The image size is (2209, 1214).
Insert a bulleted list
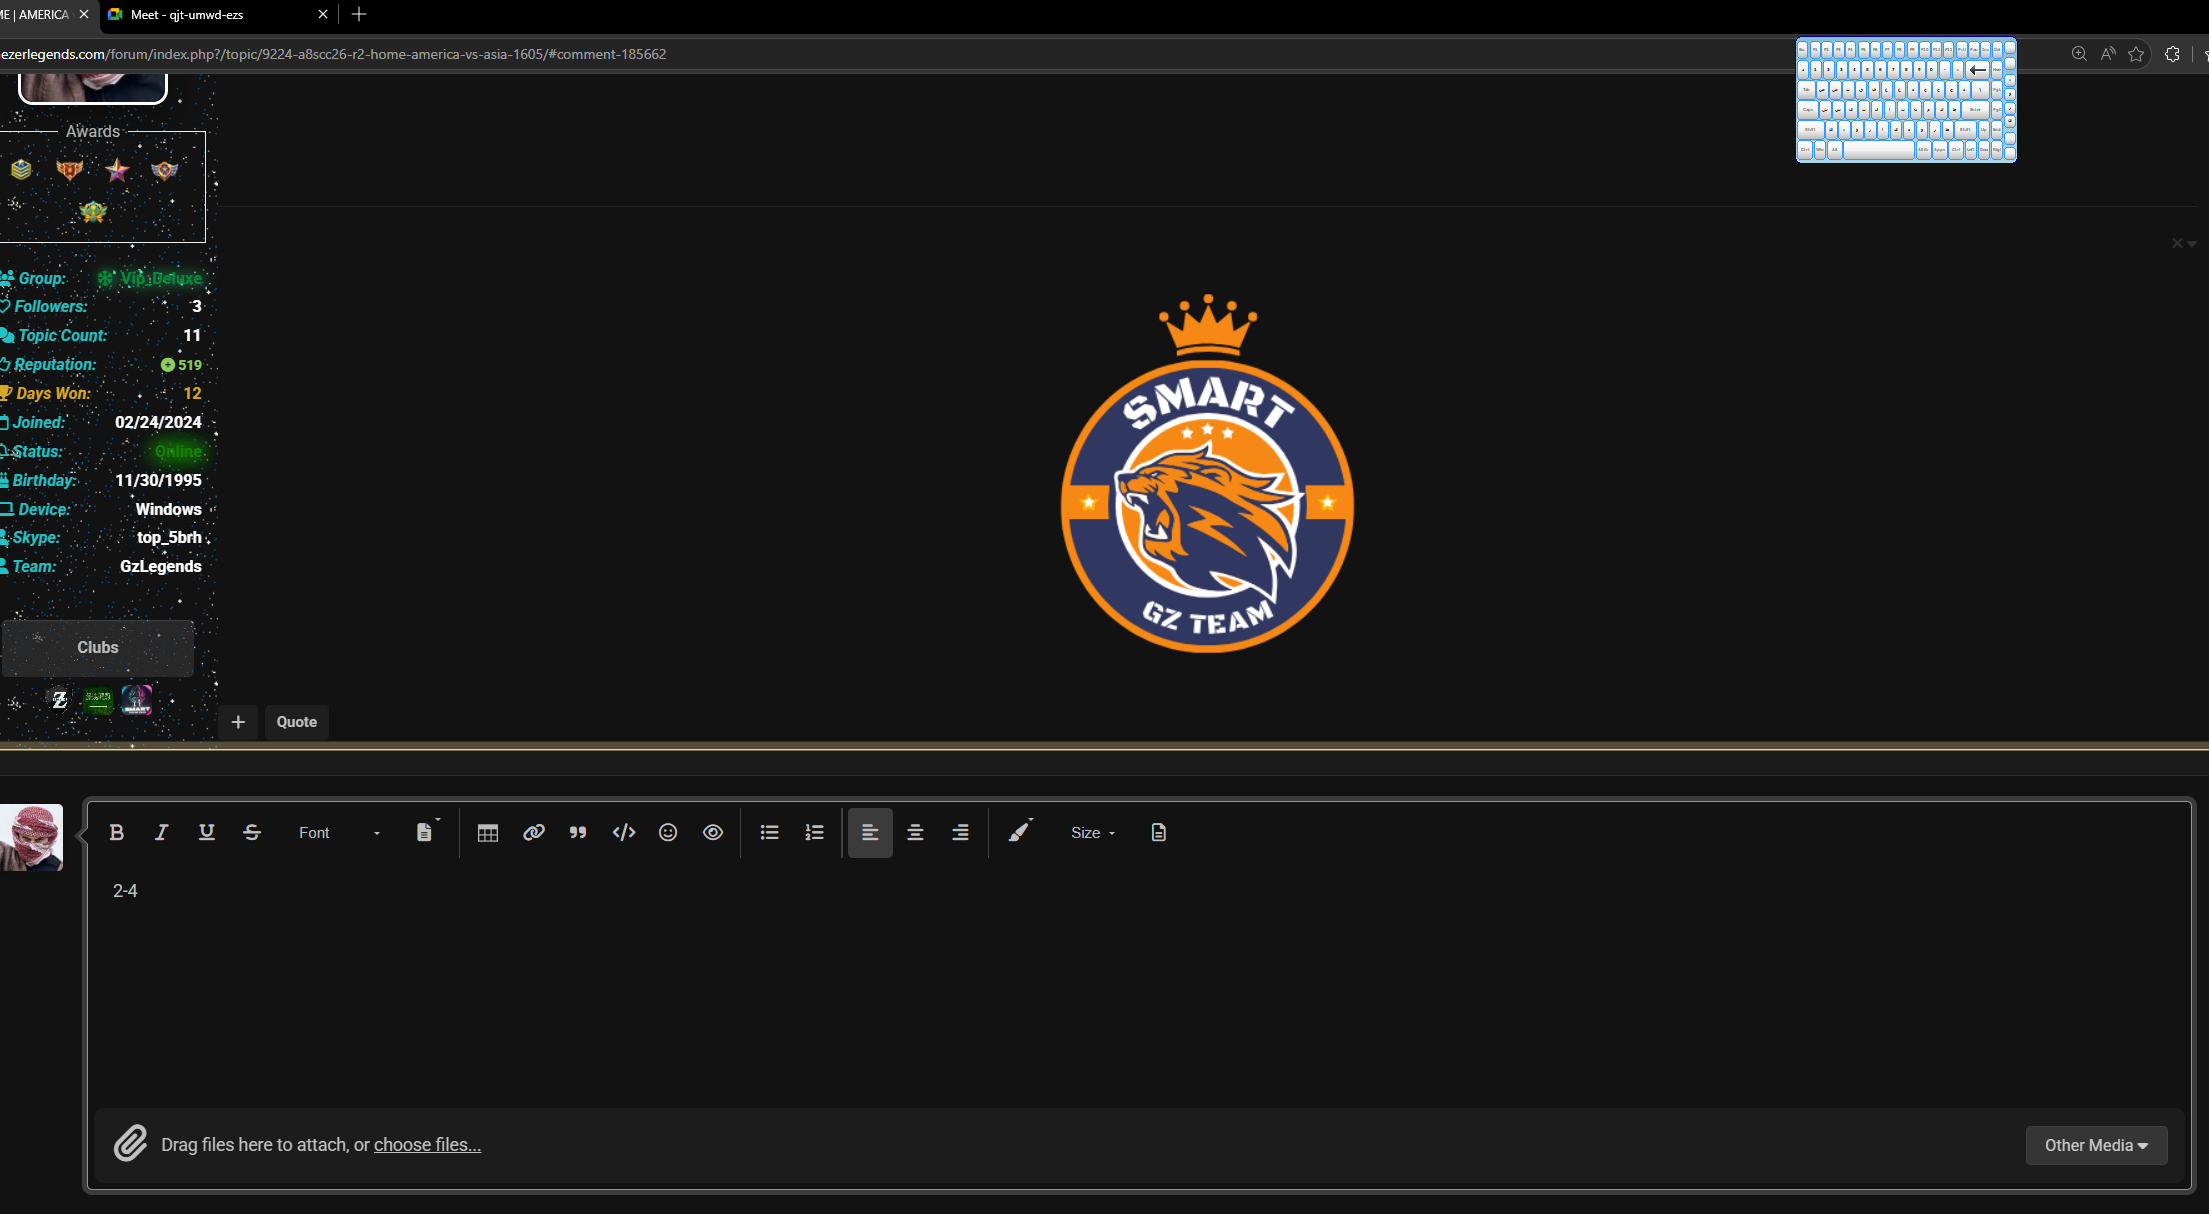769,832
